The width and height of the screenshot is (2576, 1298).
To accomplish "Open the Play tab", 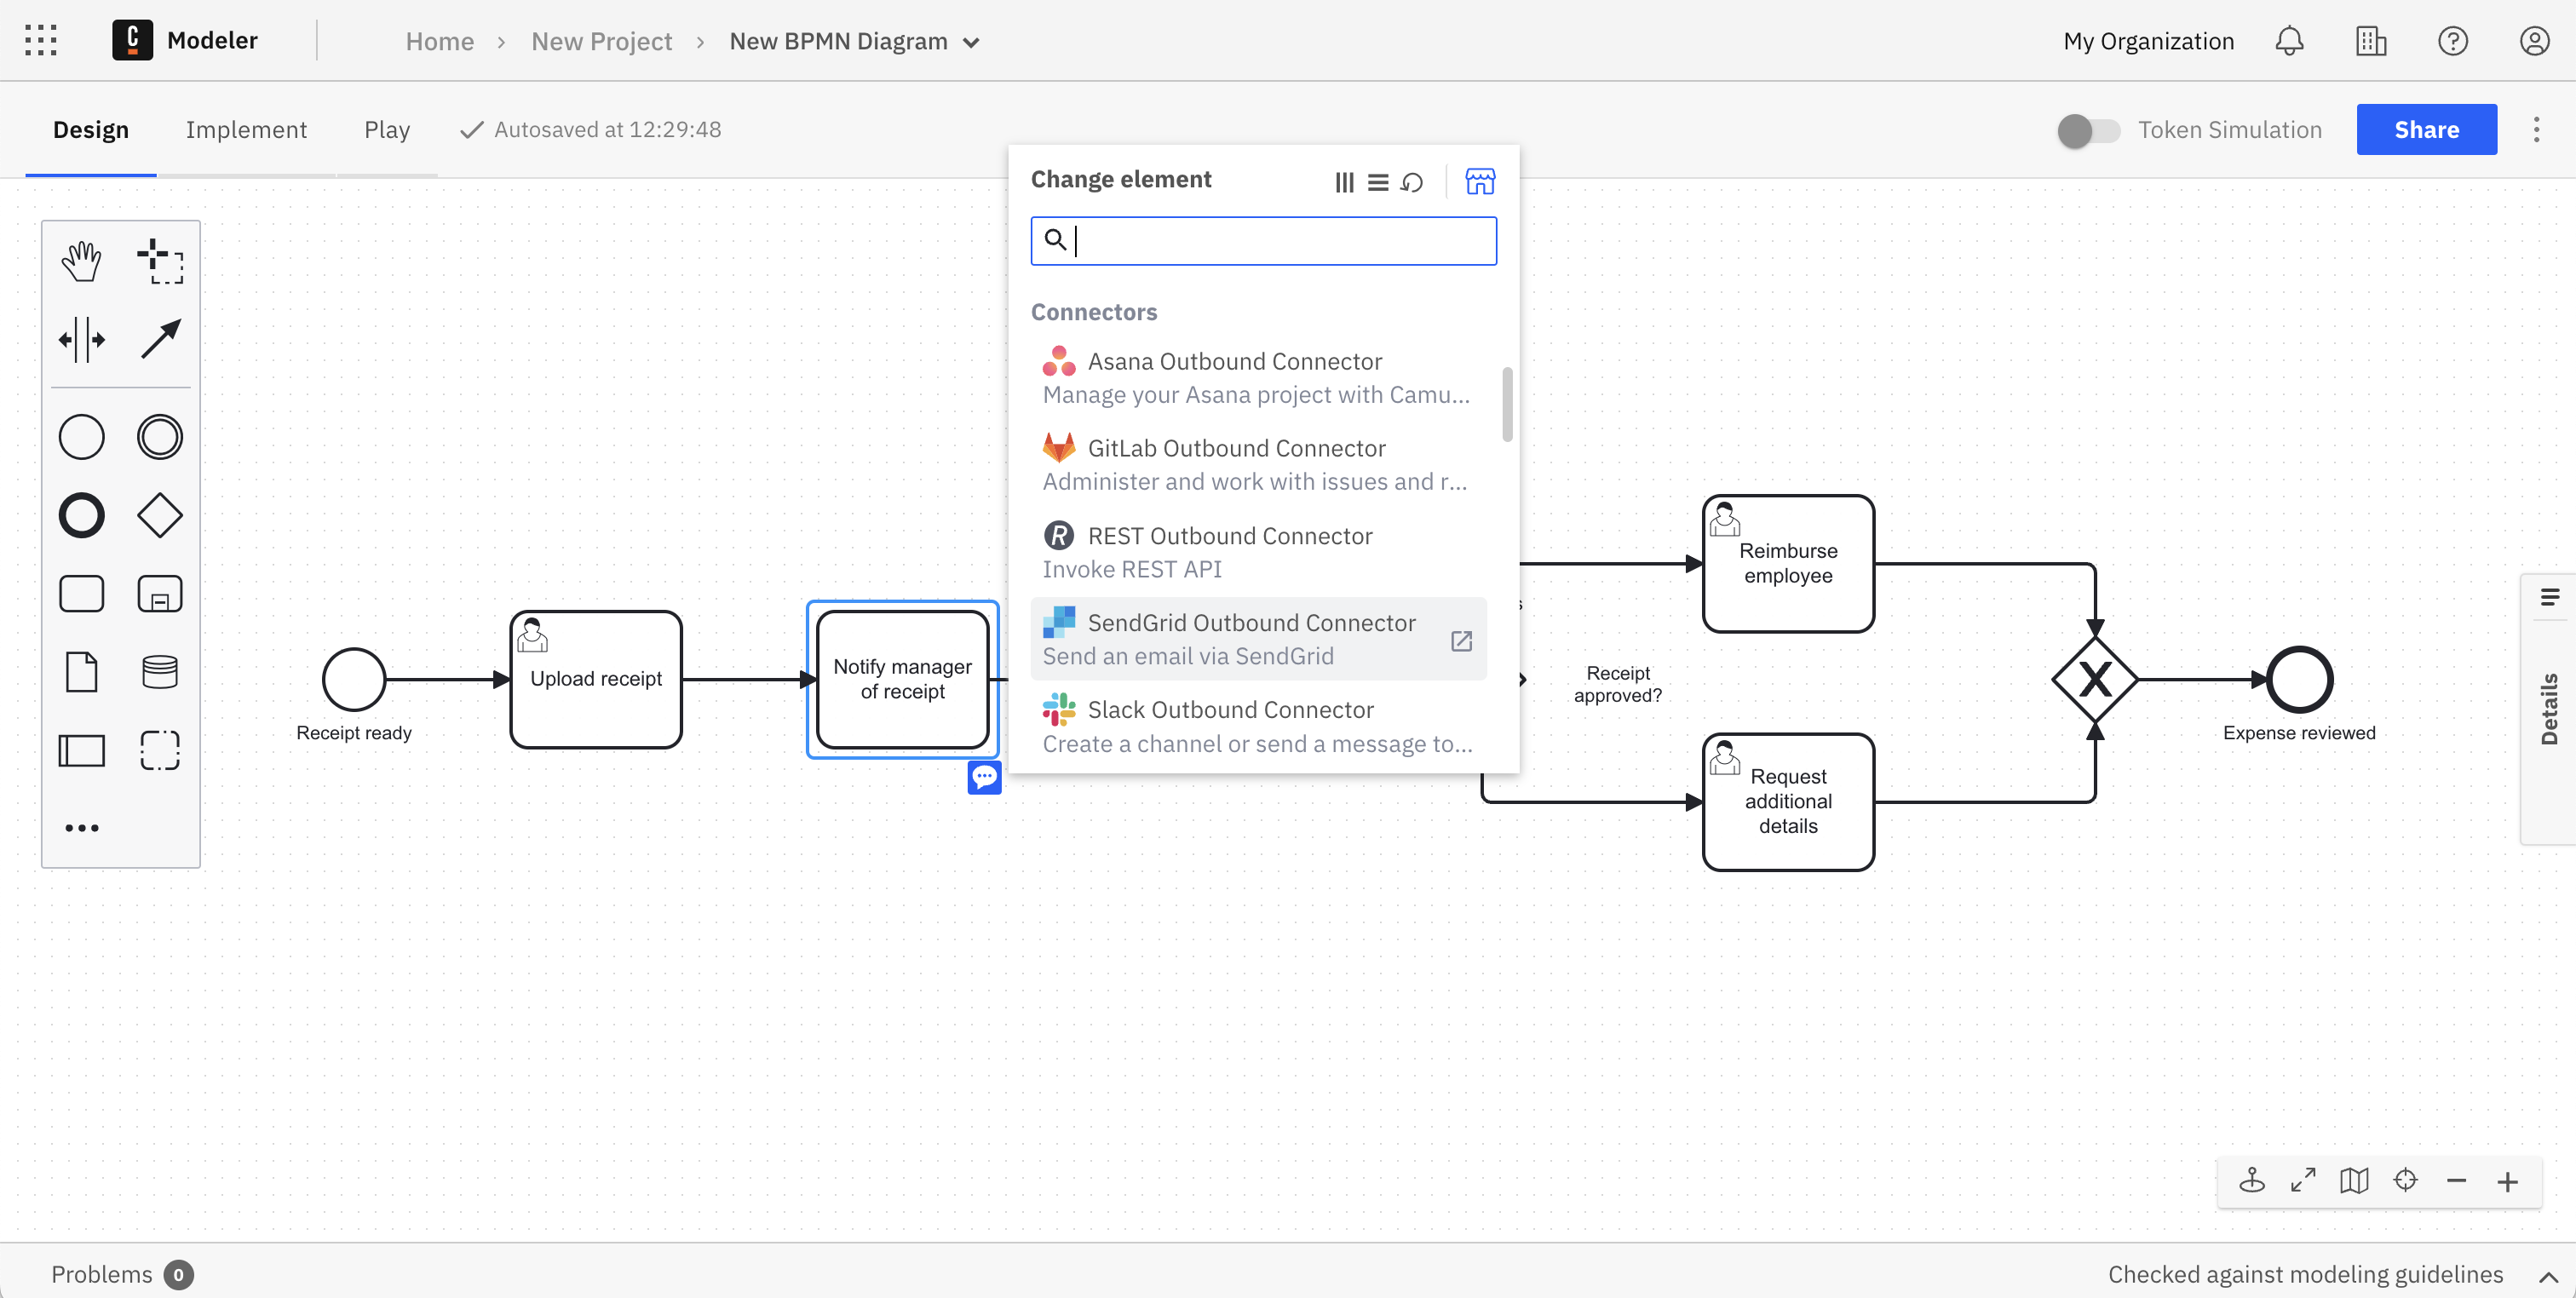I will (386, 130).
